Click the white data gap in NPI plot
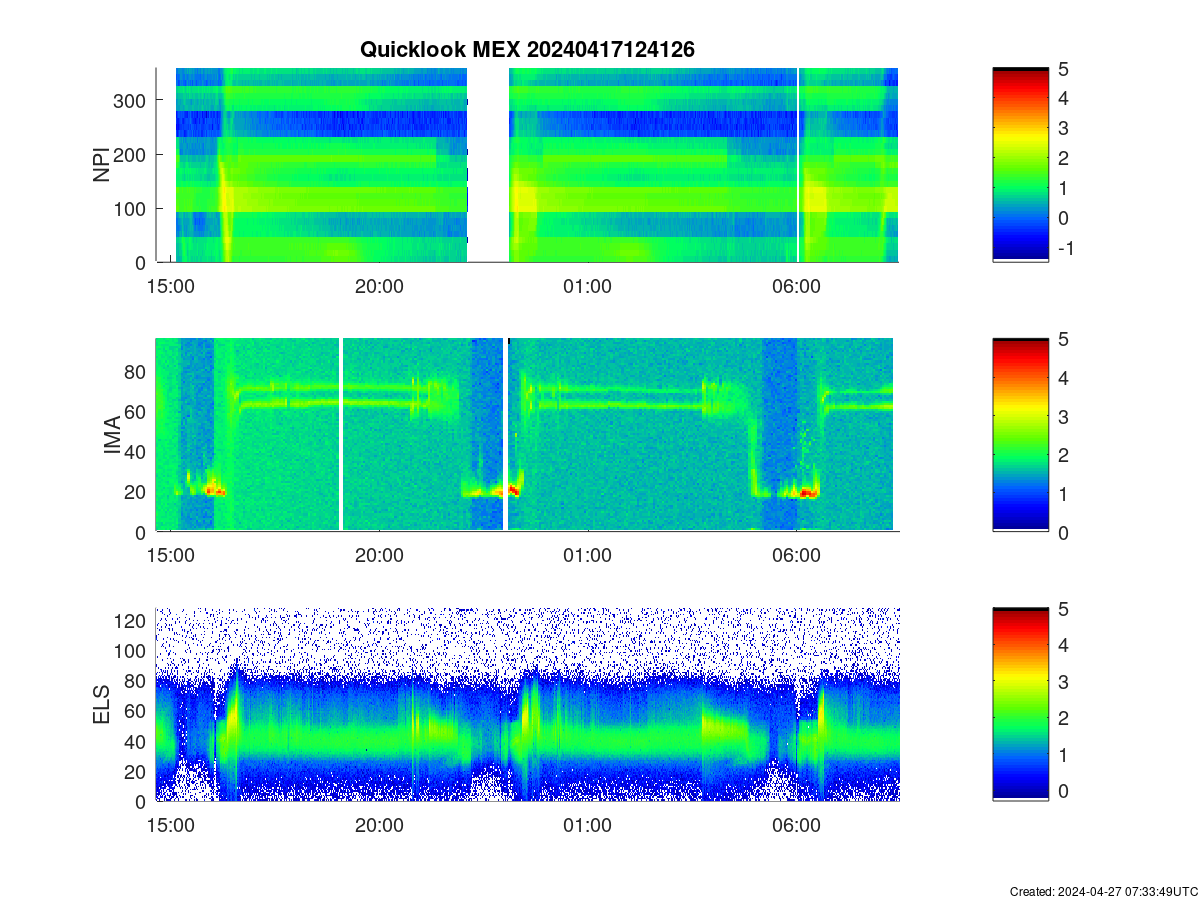Image resolution: width=1200 pixels, height=900 pixels. [x=488, y=165]
